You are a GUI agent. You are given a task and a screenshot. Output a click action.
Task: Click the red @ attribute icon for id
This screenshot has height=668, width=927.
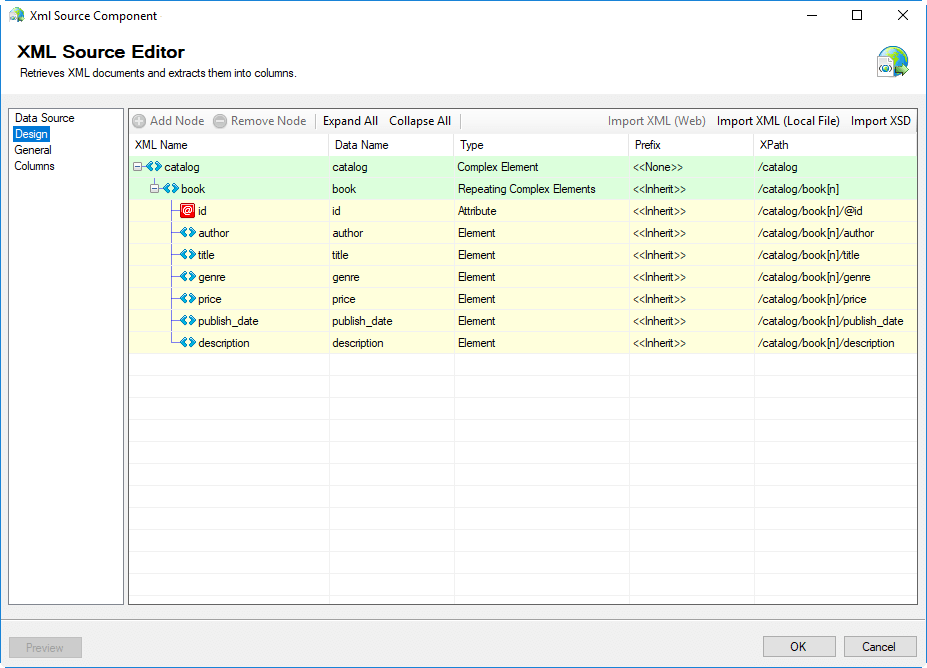click(187, 210)
